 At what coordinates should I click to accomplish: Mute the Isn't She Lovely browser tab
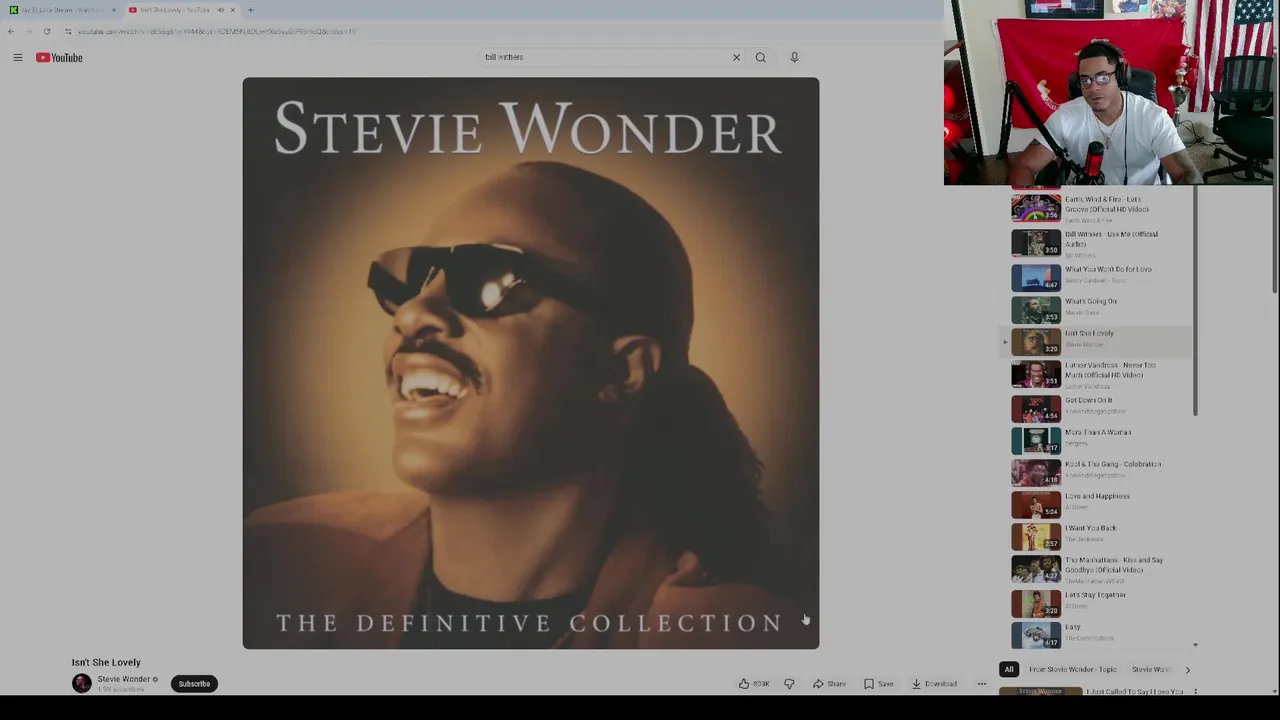220,10
